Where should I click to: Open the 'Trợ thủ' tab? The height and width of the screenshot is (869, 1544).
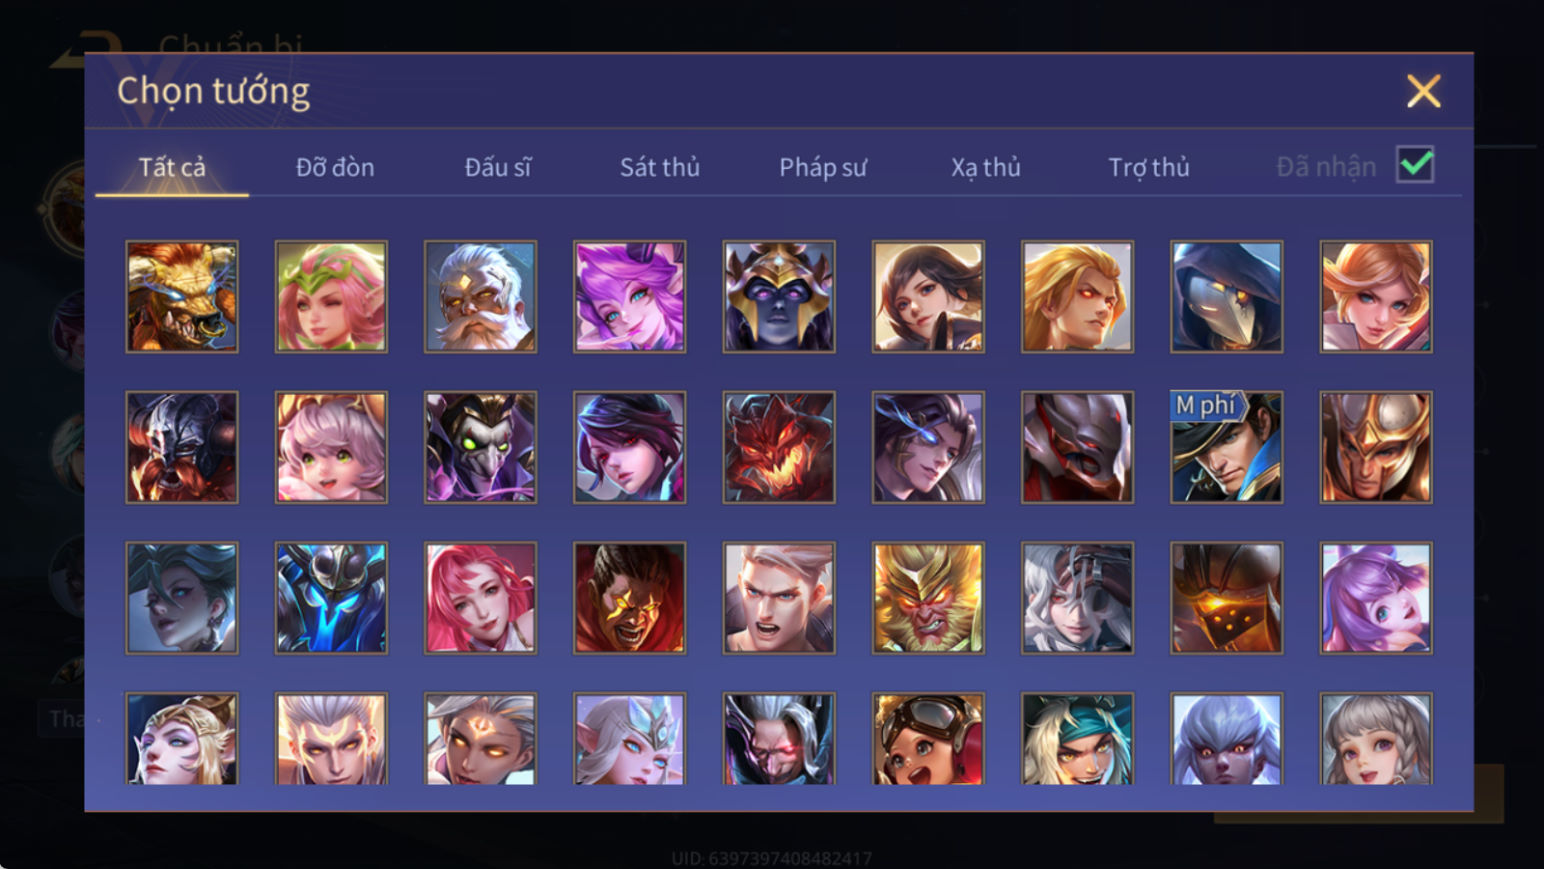[x=1149, y=167]
